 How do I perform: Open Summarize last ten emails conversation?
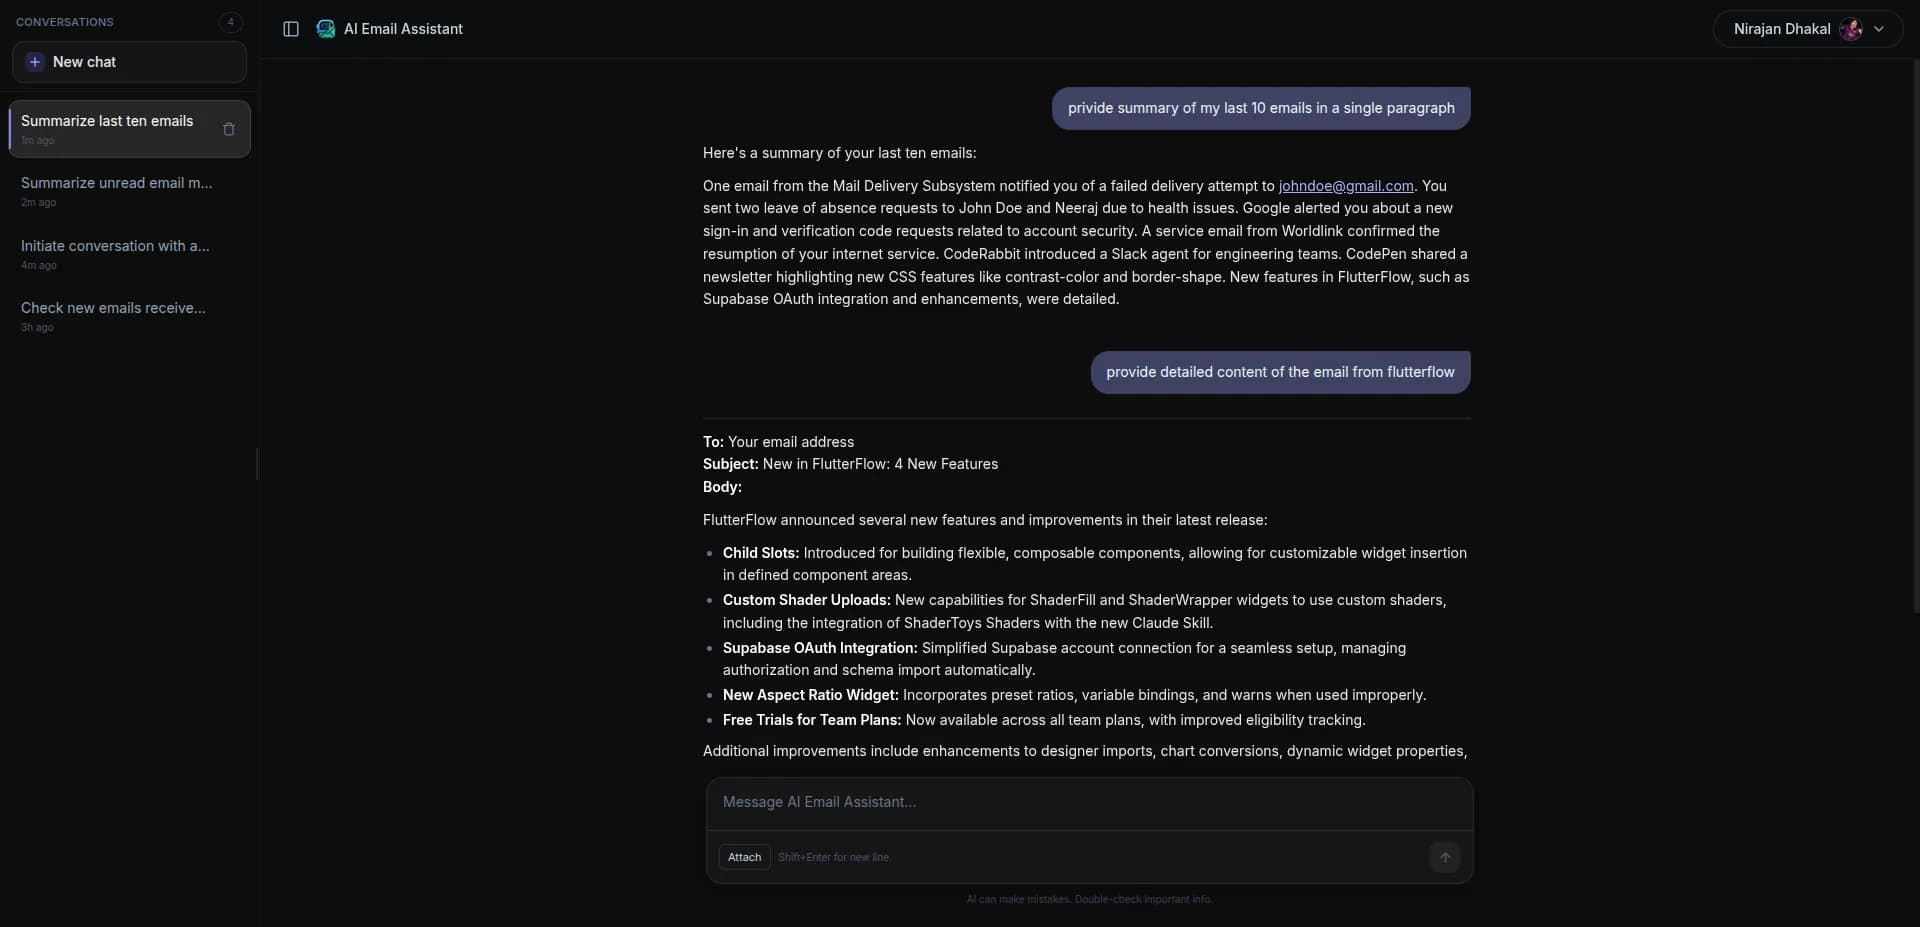click(129, 129)
